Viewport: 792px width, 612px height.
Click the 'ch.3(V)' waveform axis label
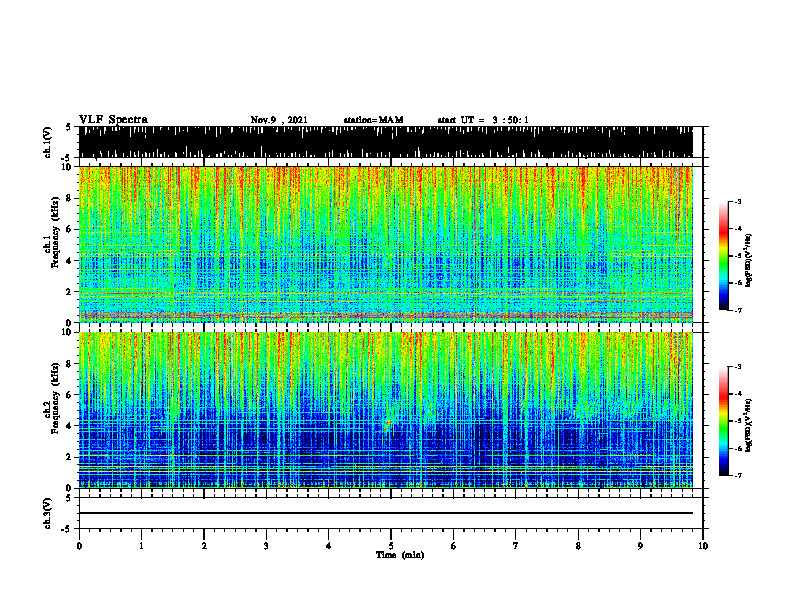48,513
